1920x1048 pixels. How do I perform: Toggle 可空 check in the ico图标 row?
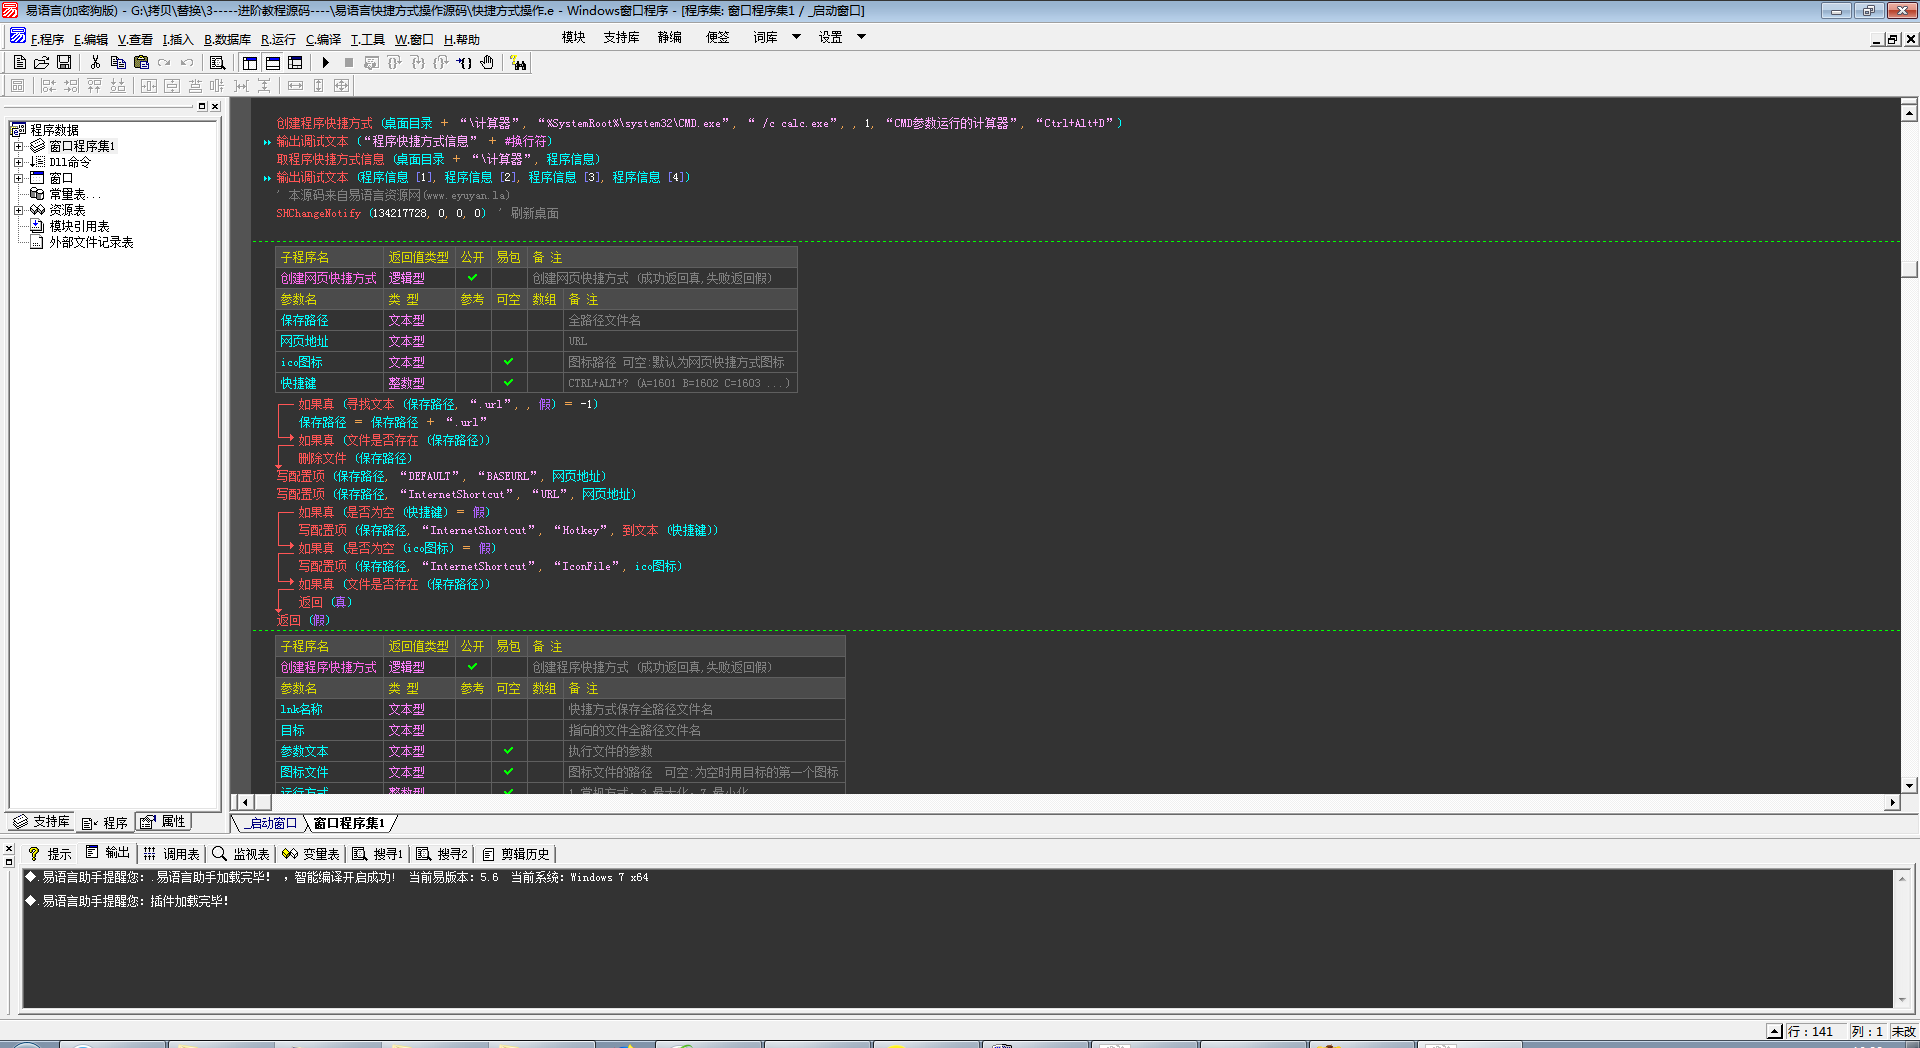point(508,362)
